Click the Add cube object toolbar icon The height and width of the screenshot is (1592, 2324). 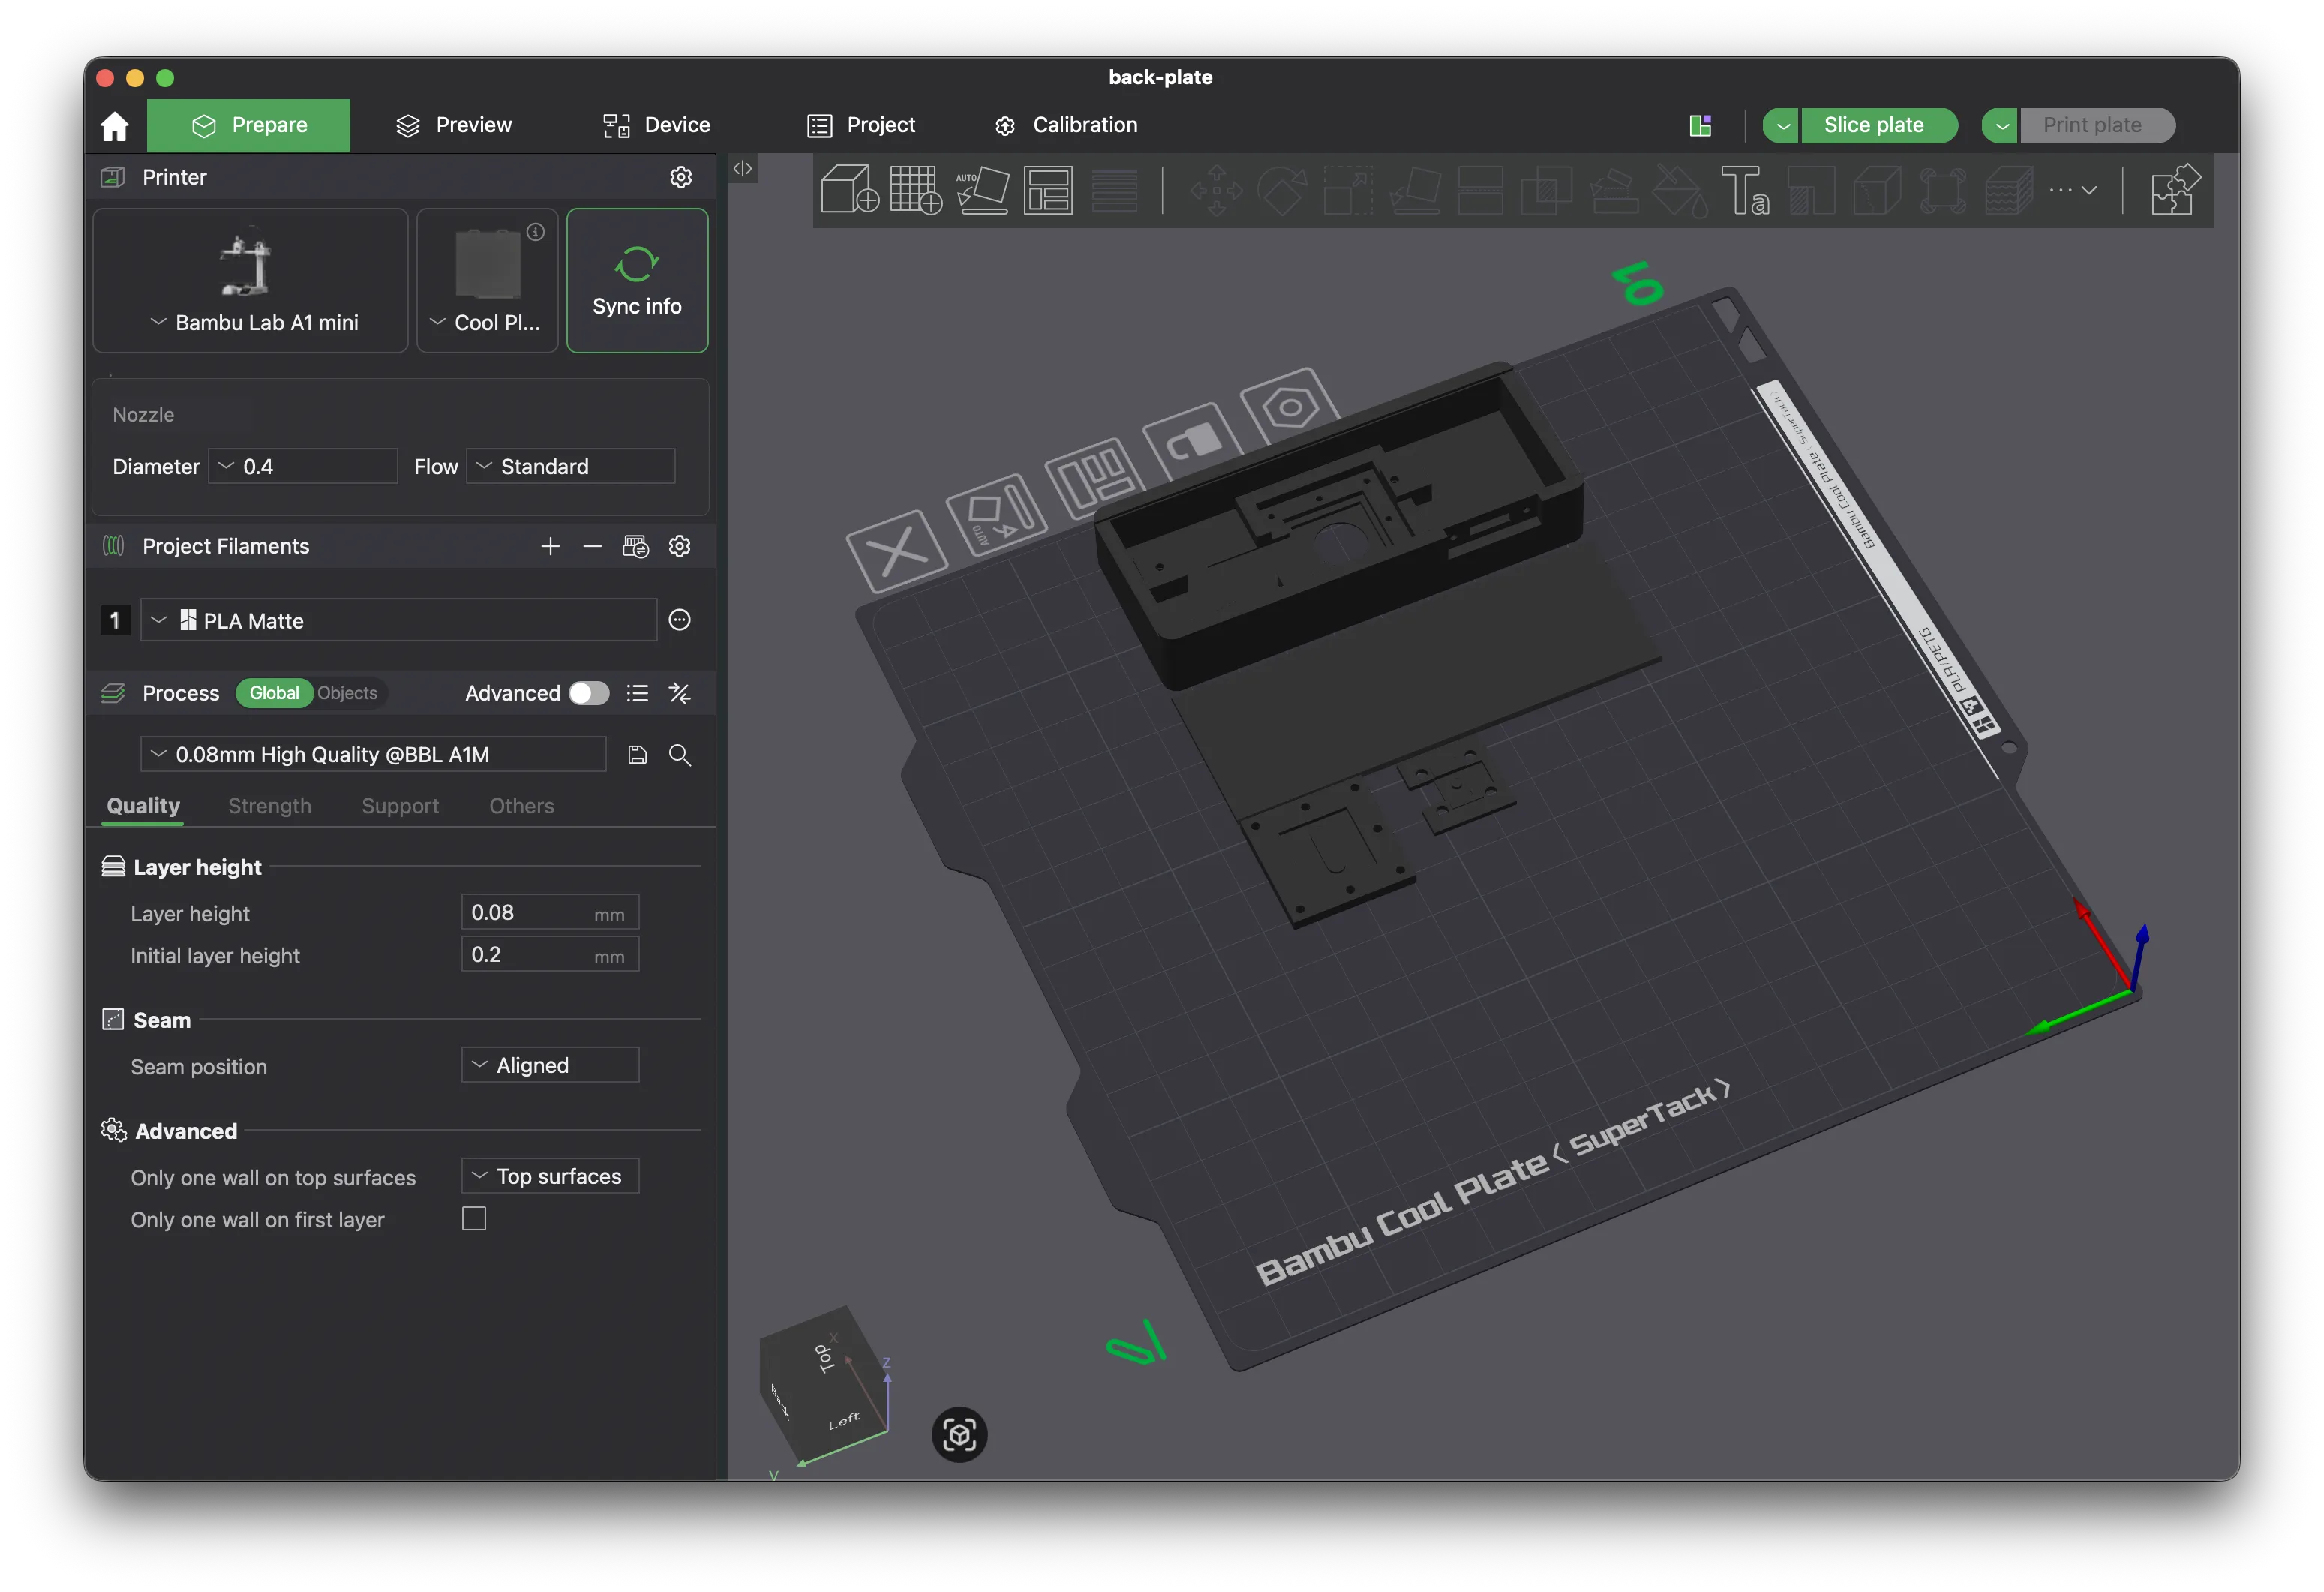click(849, 189)
